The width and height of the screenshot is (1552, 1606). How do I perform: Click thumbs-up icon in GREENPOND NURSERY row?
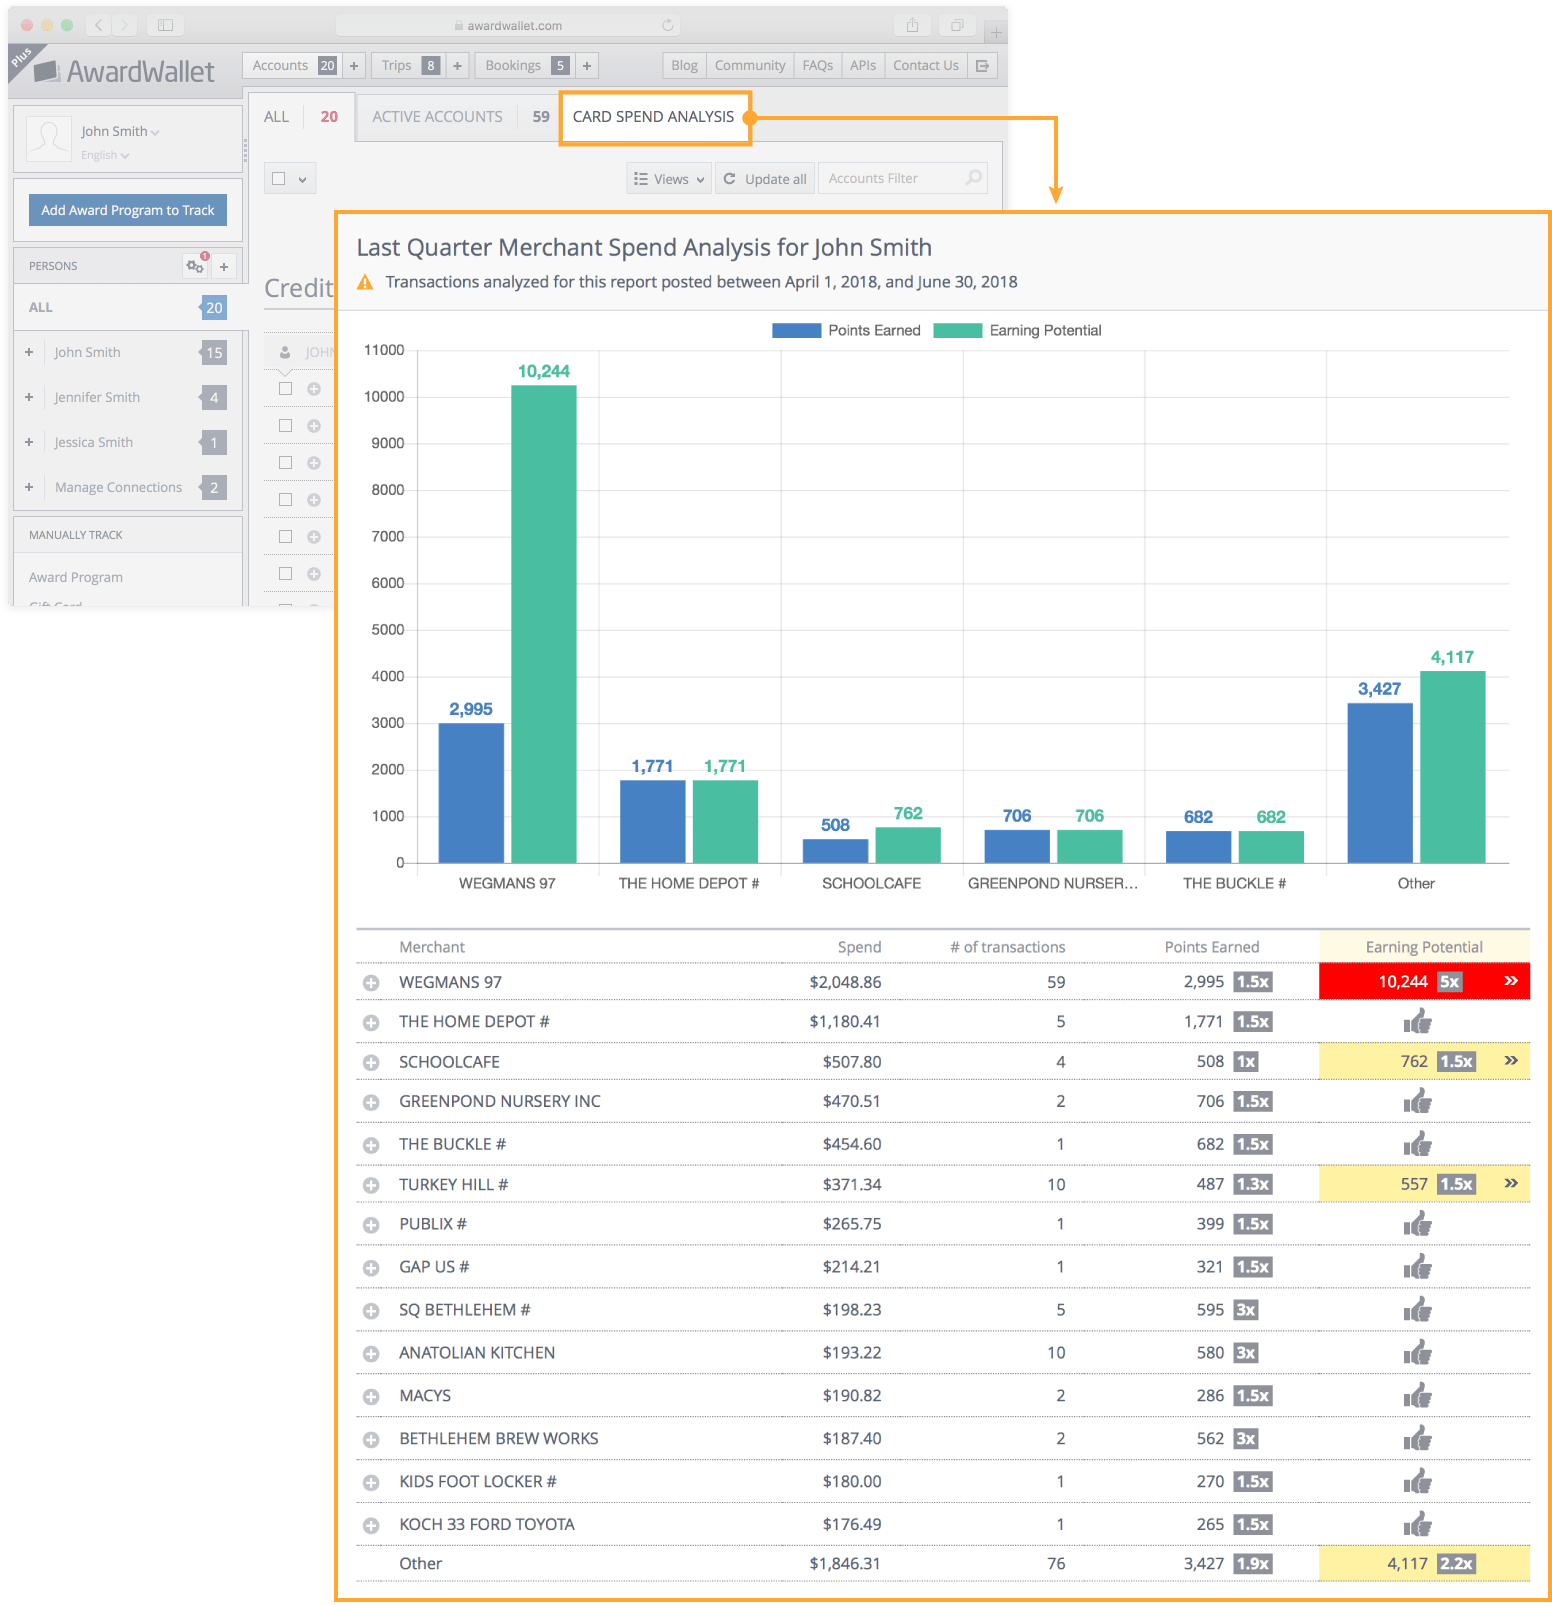(x=1418, y=1102)
